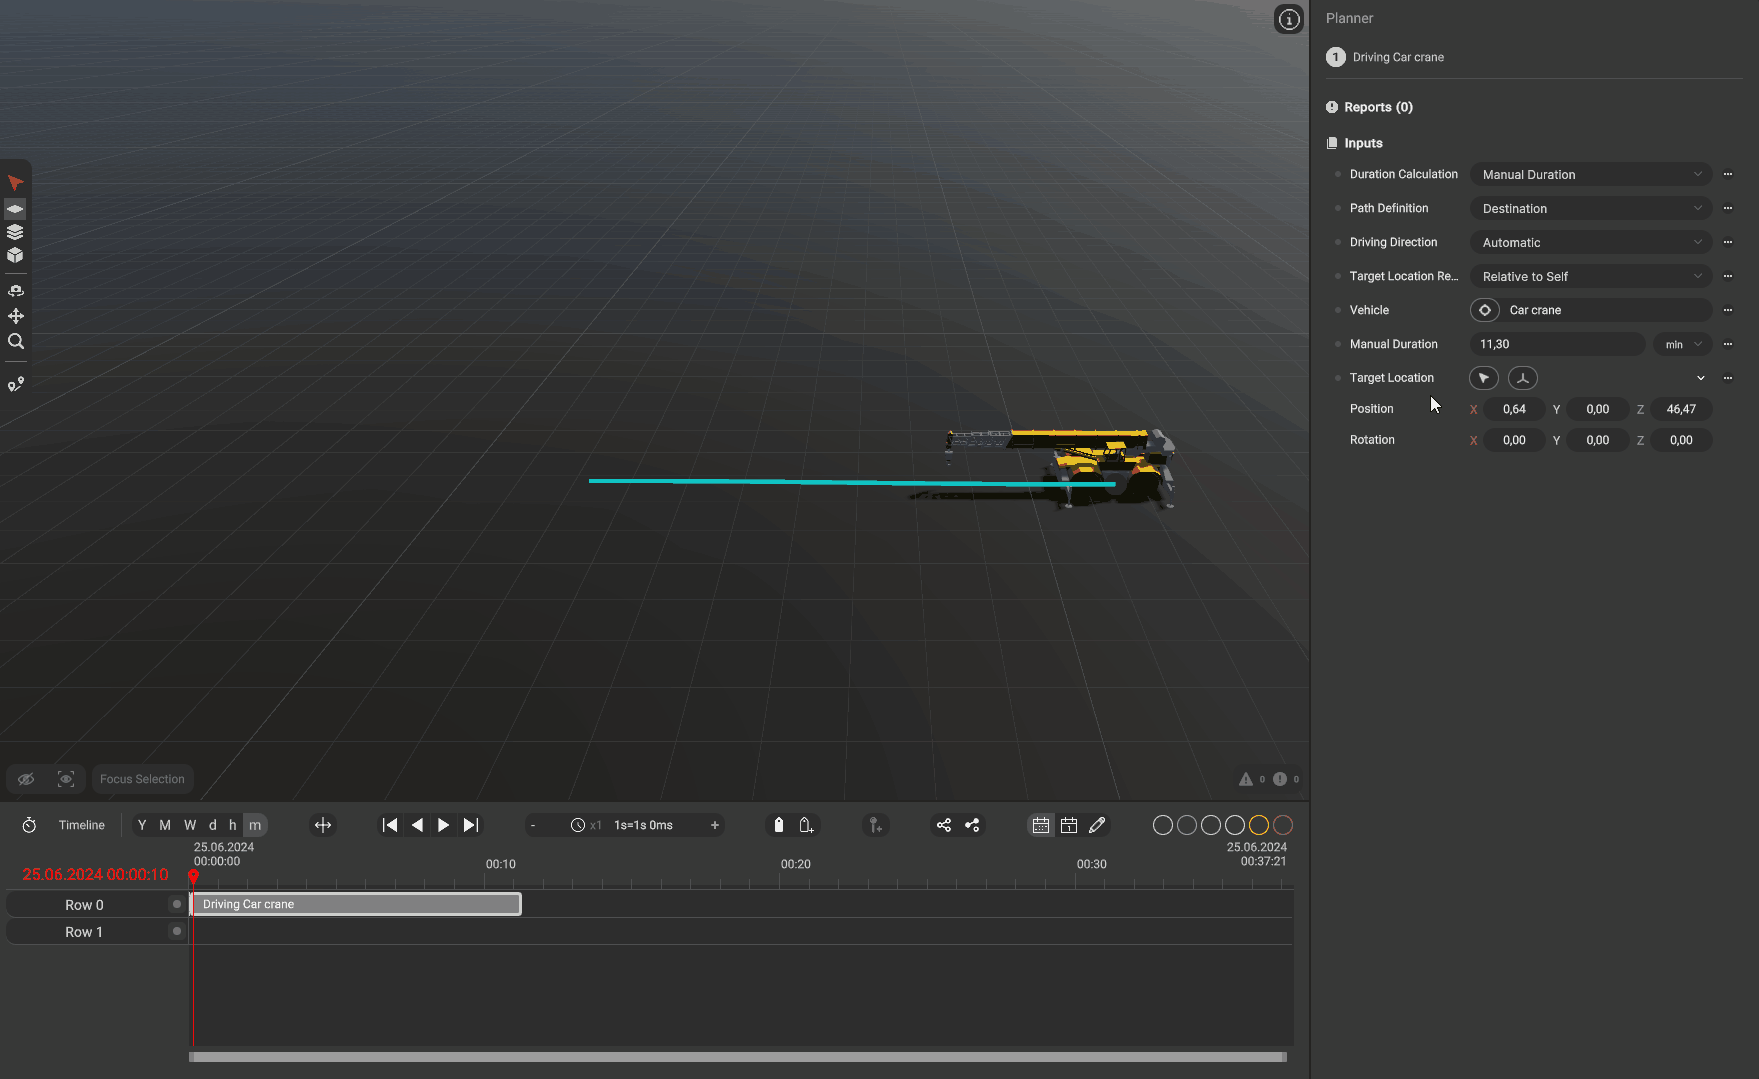Toggle the Row 1 dot indicator
The height and width of the screenshot is (1079, 1759).
177,931
